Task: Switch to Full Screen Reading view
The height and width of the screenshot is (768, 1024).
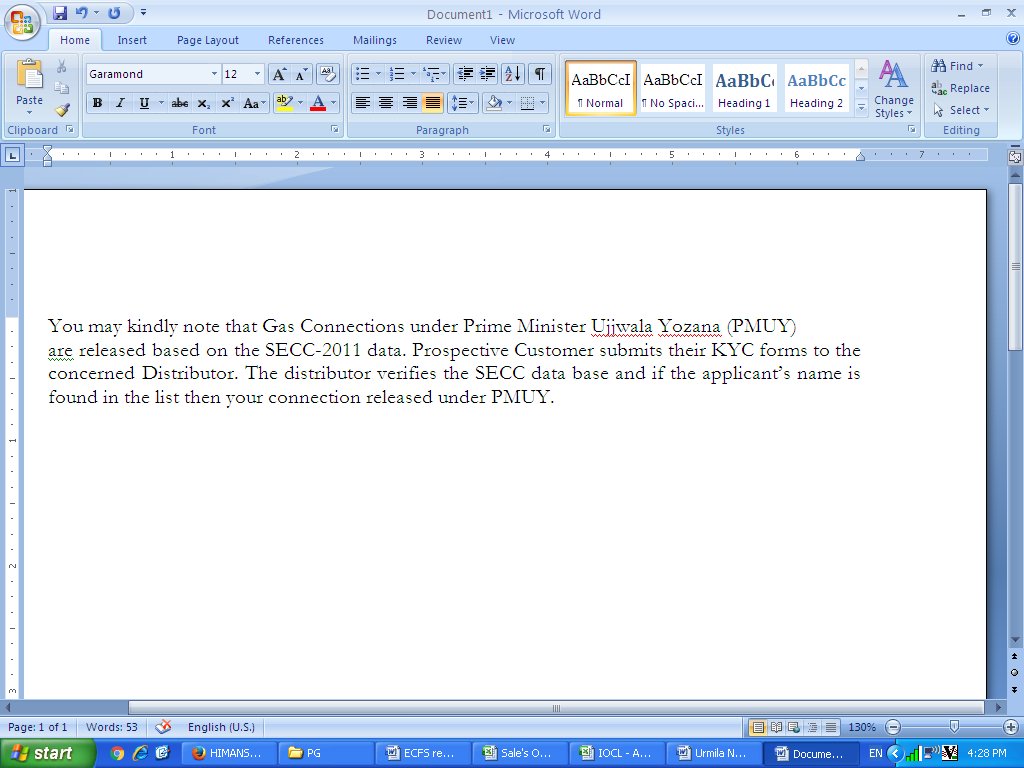Action: (x=776, y=727)
